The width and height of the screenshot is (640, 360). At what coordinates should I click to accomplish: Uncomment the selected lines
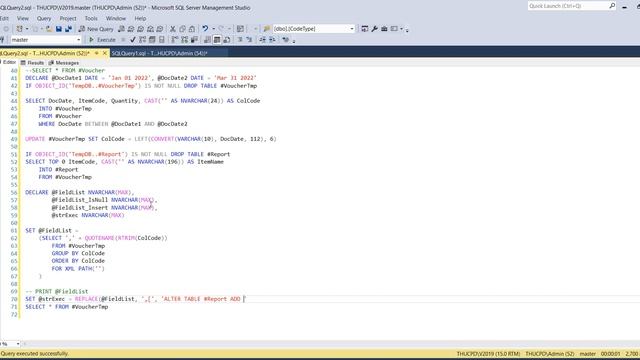(249, 40)
